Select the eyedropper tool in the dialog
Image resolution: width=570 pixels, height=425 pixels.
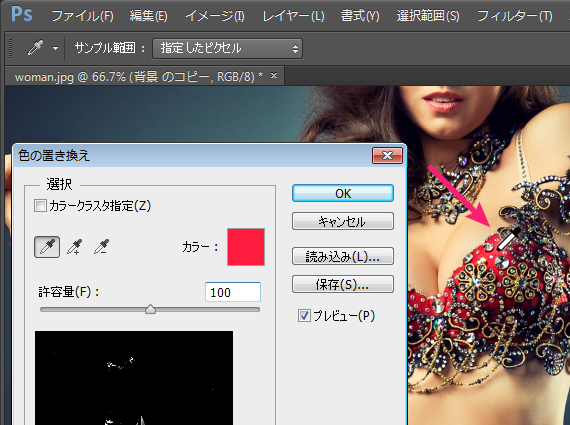click(x=47, y=247)
